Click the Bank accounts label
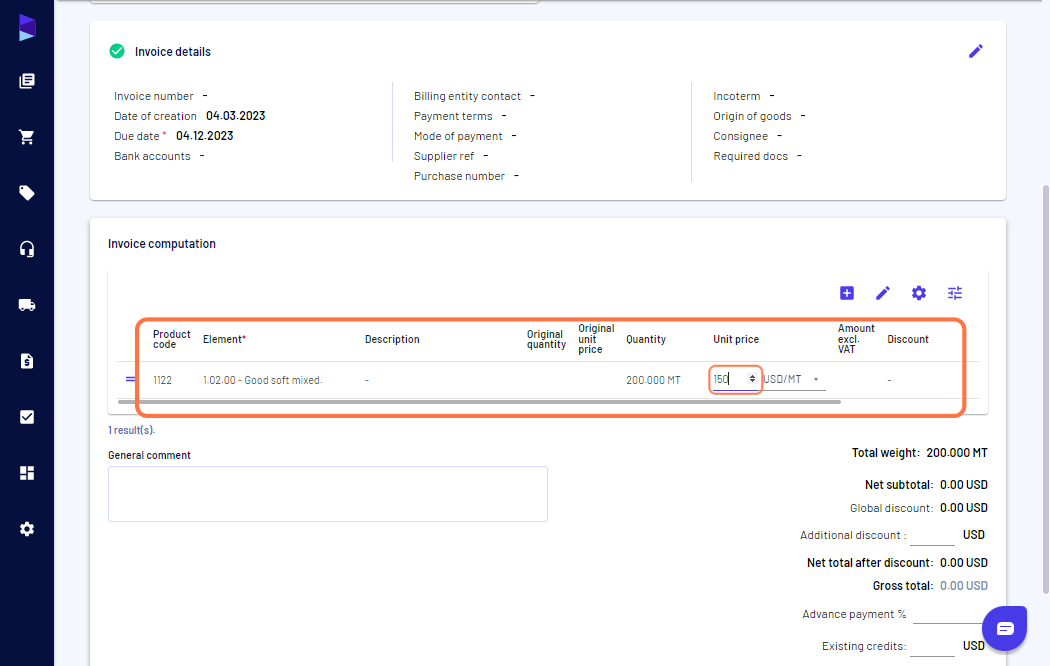Image resolution: width=1050 pixels, height=666 pixels. (152, 156)
